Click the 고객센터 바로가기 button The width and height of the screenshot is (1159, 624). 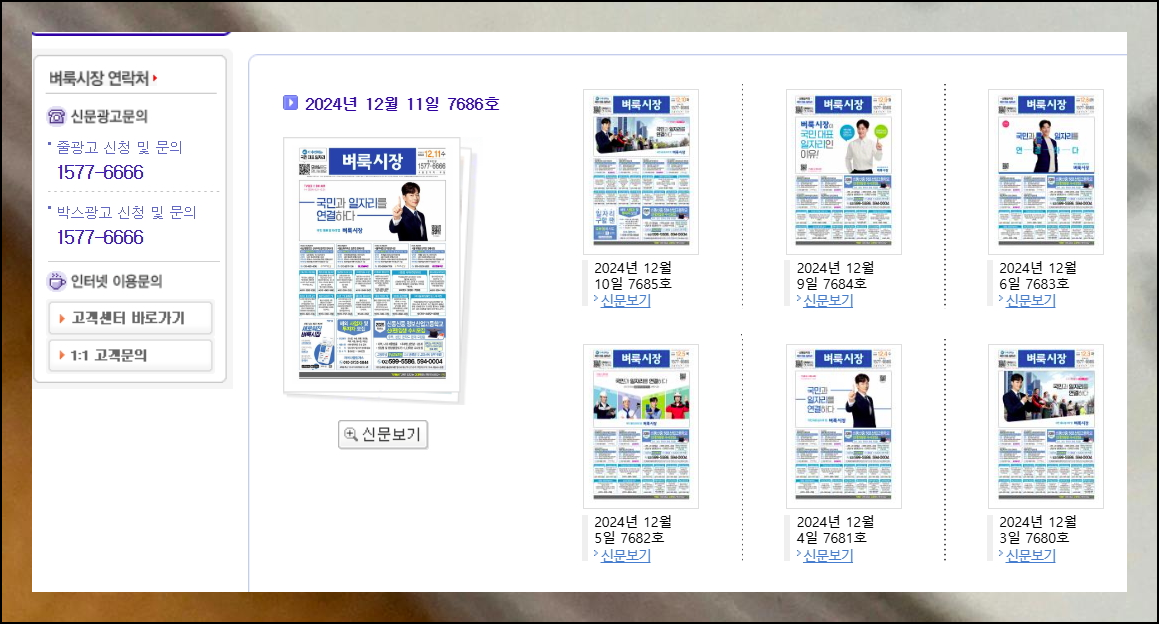coord(131,318)
